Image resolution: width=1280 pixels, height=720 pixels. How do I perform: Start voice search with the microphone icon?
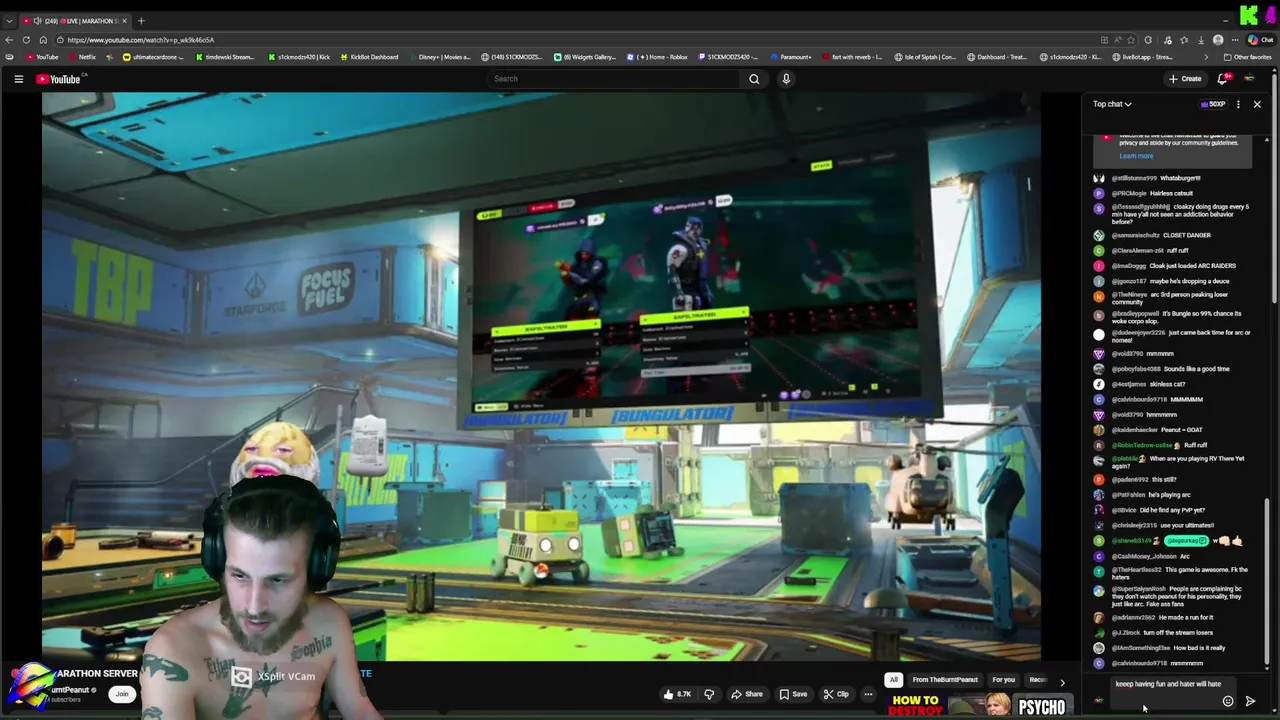(x=786, y=79)
